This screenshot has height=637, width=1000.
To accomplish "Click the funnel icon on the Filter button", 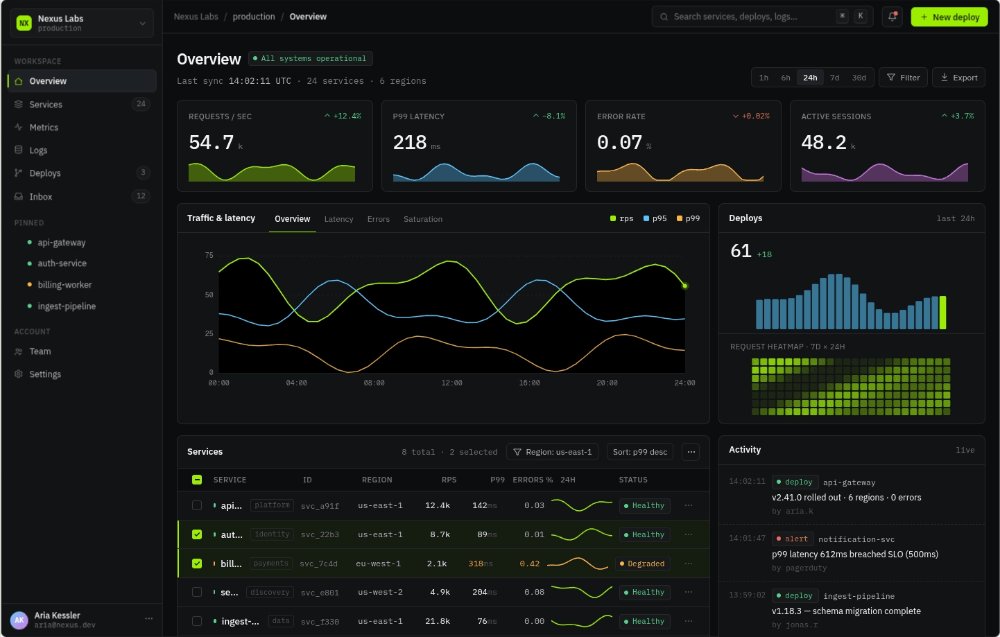I will tap(891, 77).
